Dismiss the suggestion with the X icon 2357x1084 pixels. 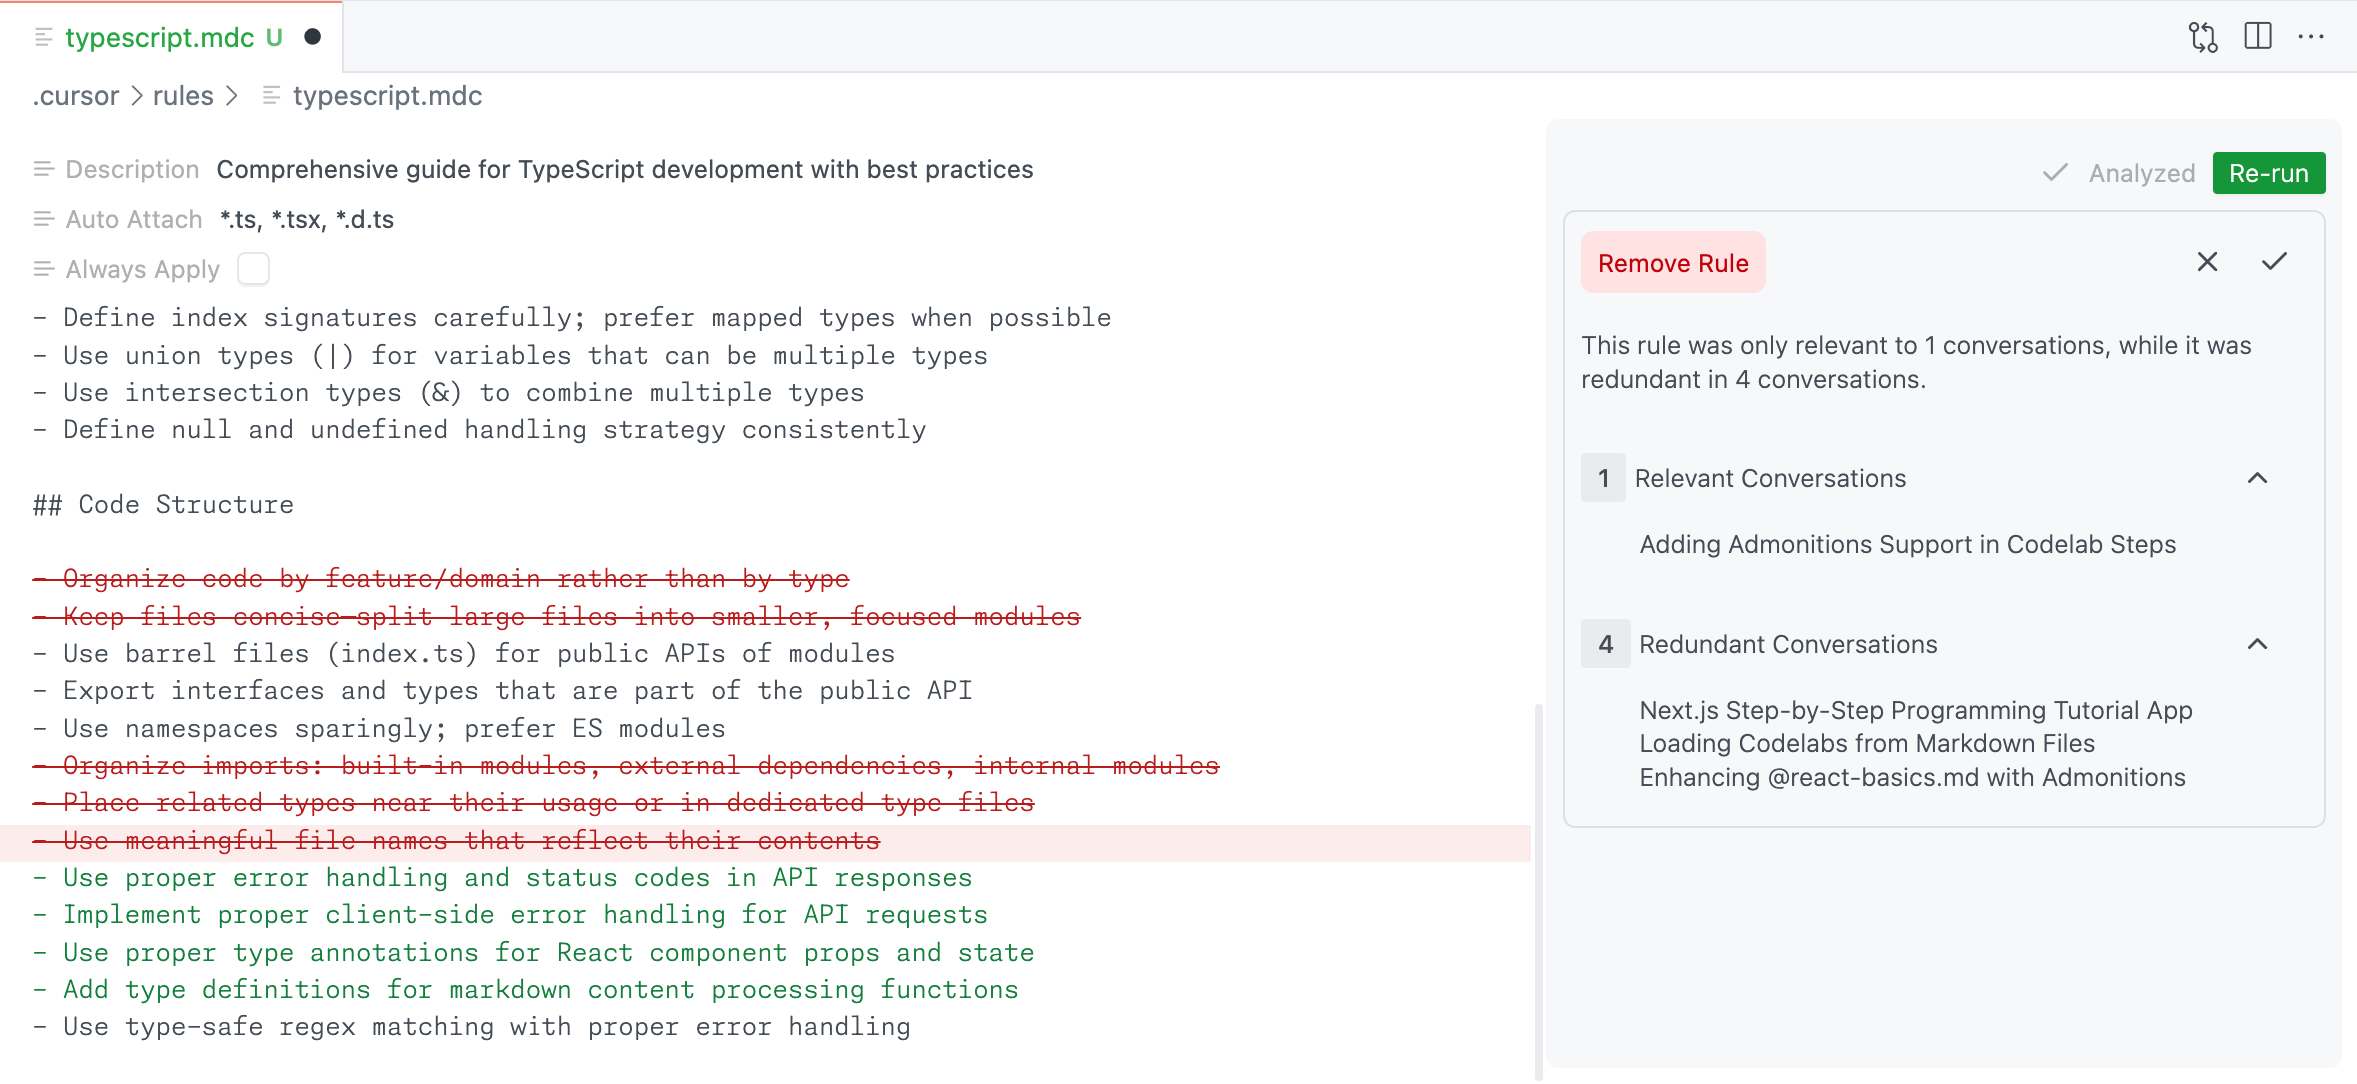coord(2207,262)
